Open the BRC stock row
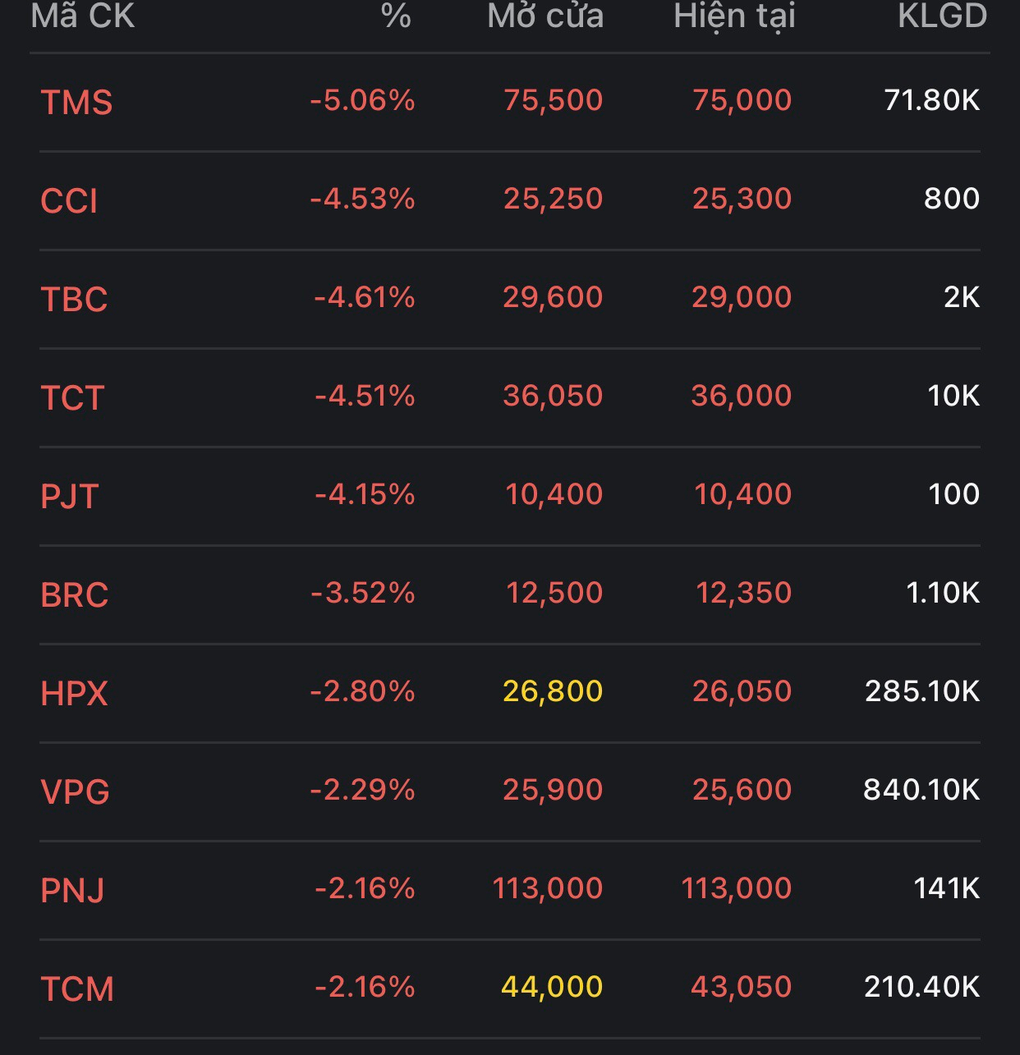Viewport: 1020px width, 1055px height. (510, 595)
